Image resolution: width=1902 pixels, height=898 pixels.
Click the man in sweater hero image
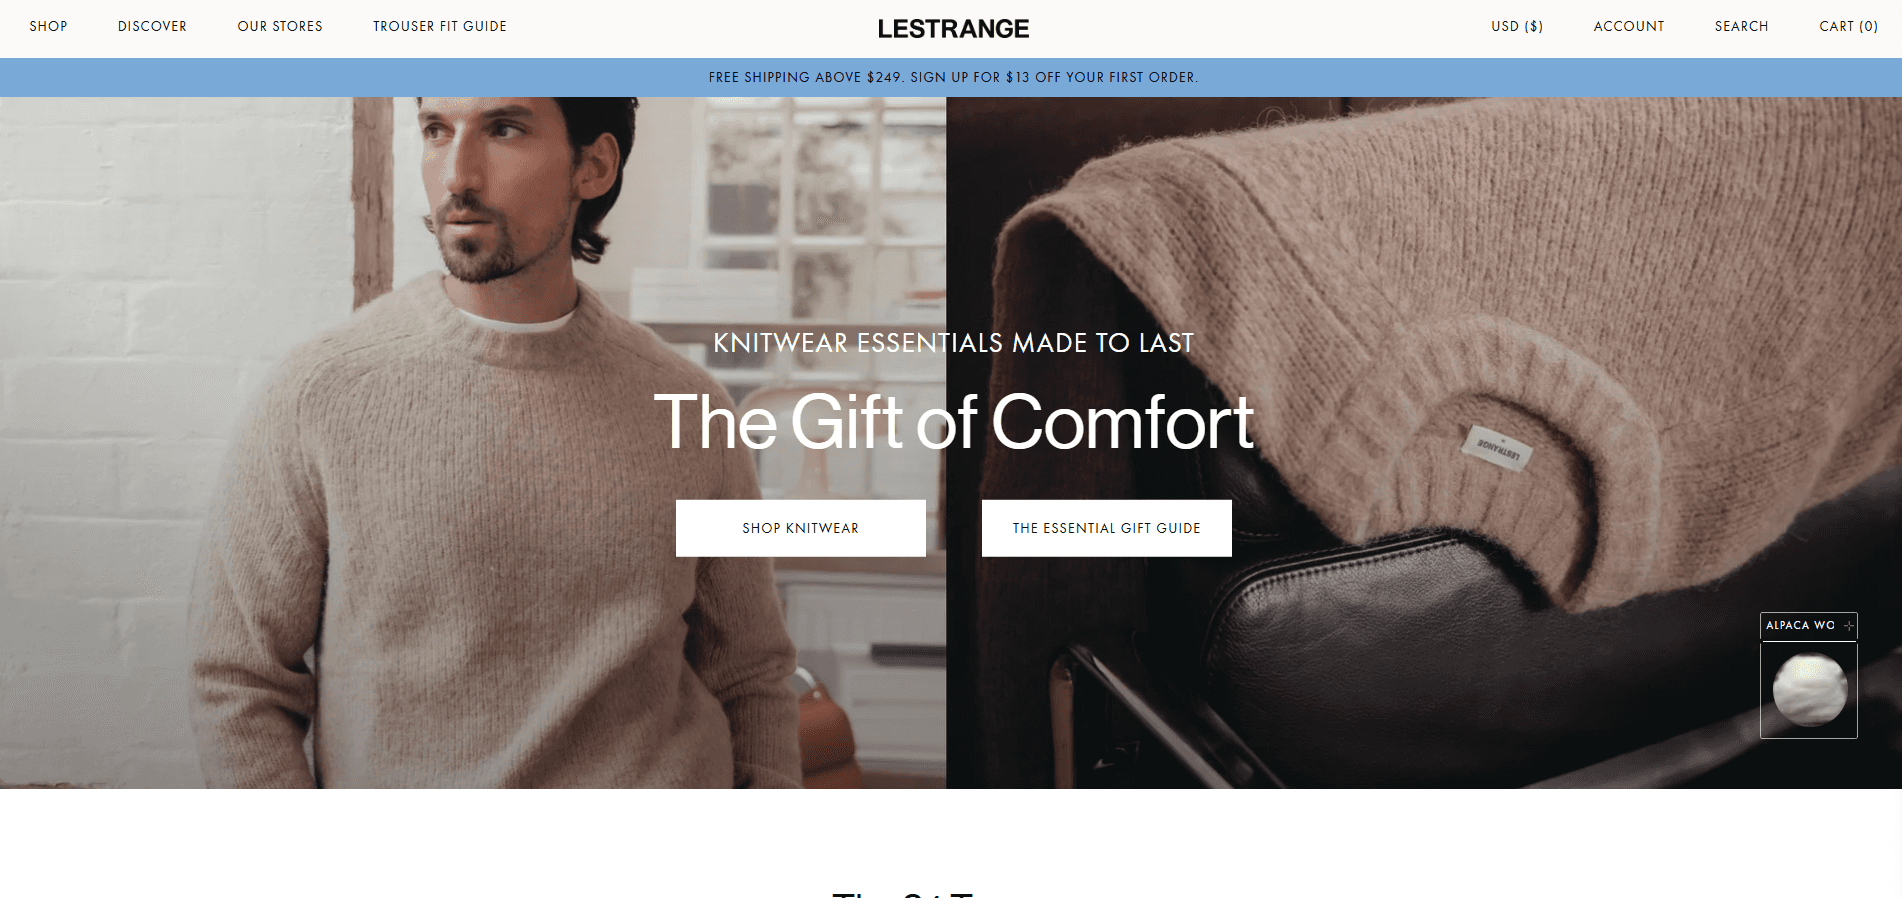(x=473, y=442)
